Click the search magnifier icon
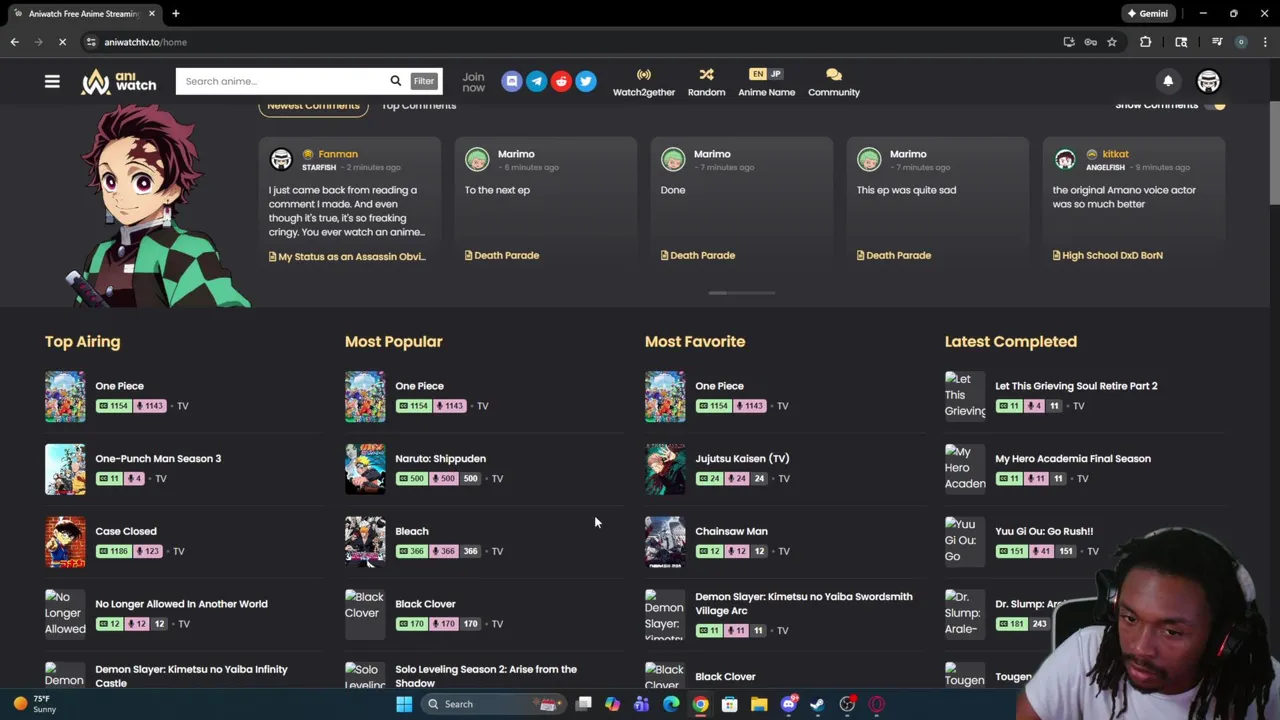Image resolution: width=1280 pixels, height=720 pixels. point(396,81)
